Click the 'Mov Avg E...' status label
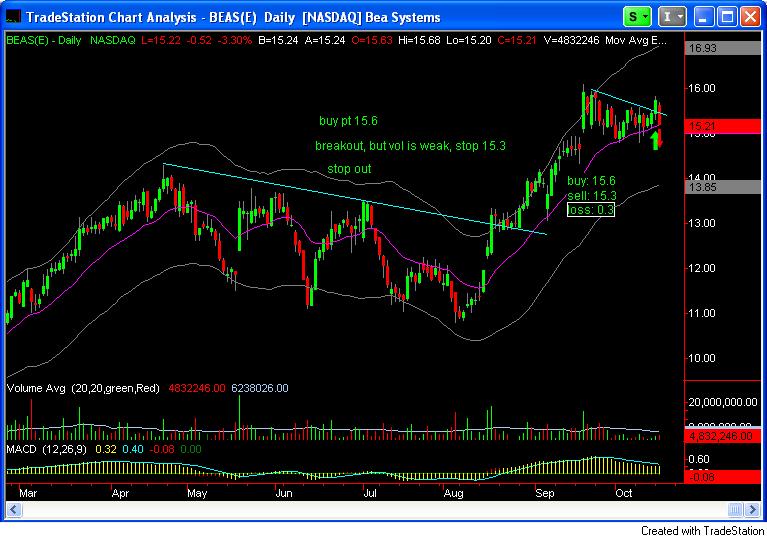 point(635,41)
